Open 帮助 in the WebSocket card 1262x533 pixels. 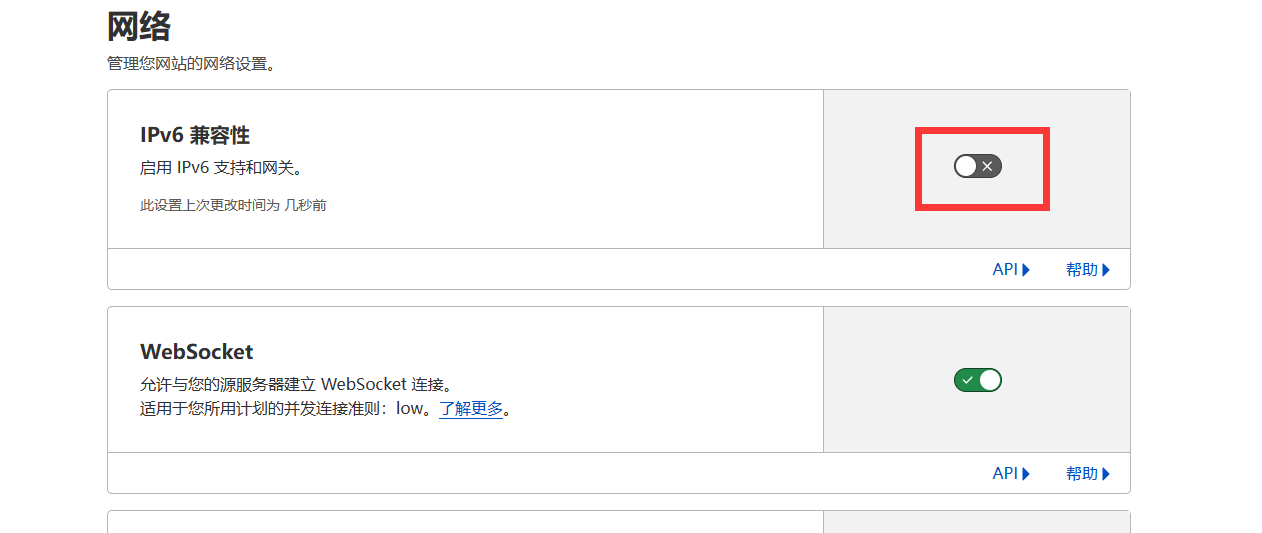click(1081, 474)
